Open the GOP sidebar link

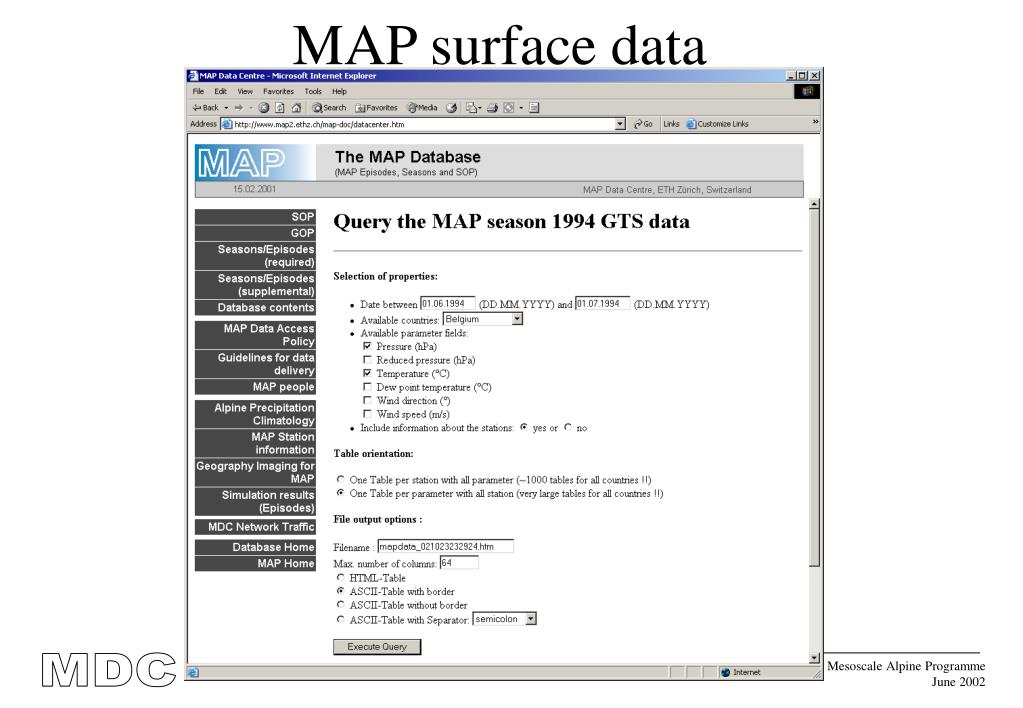[x=255, y=233]
